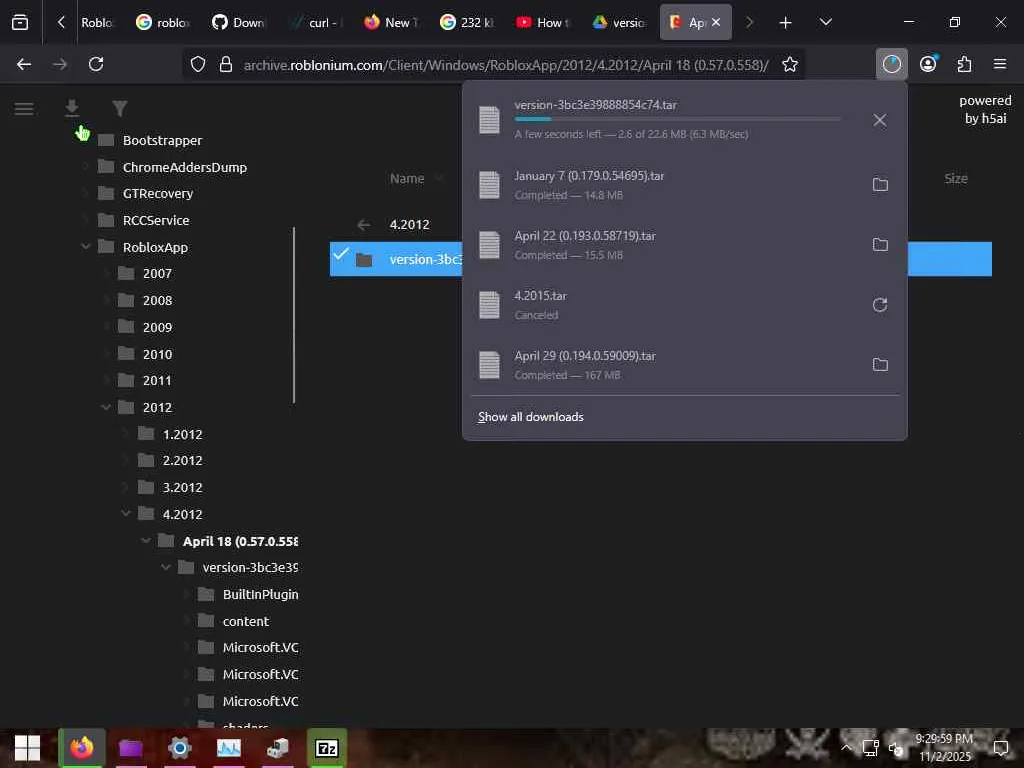Open Firefox application hamburger menu
This screenshot has height=768, width=1024.
1000,64
